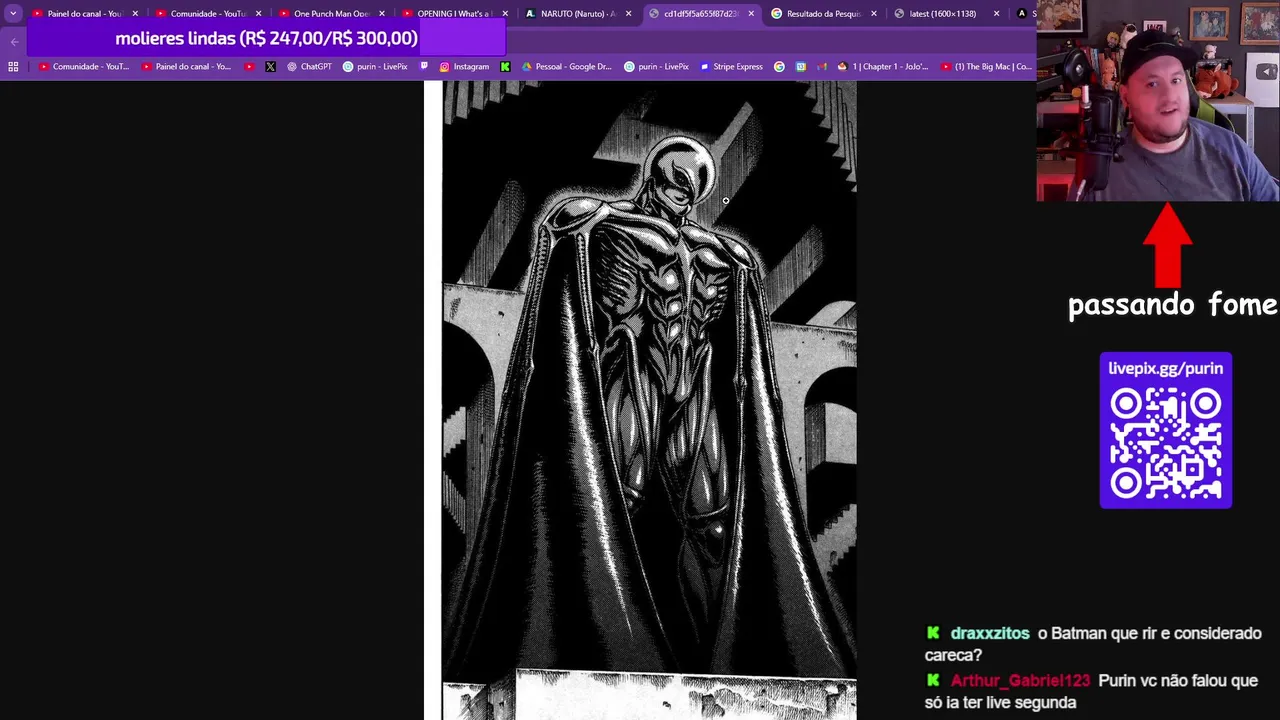
Task: Switch to 'Resultado da Pesquisa' Google tab
Action: (x=823, y=13)
